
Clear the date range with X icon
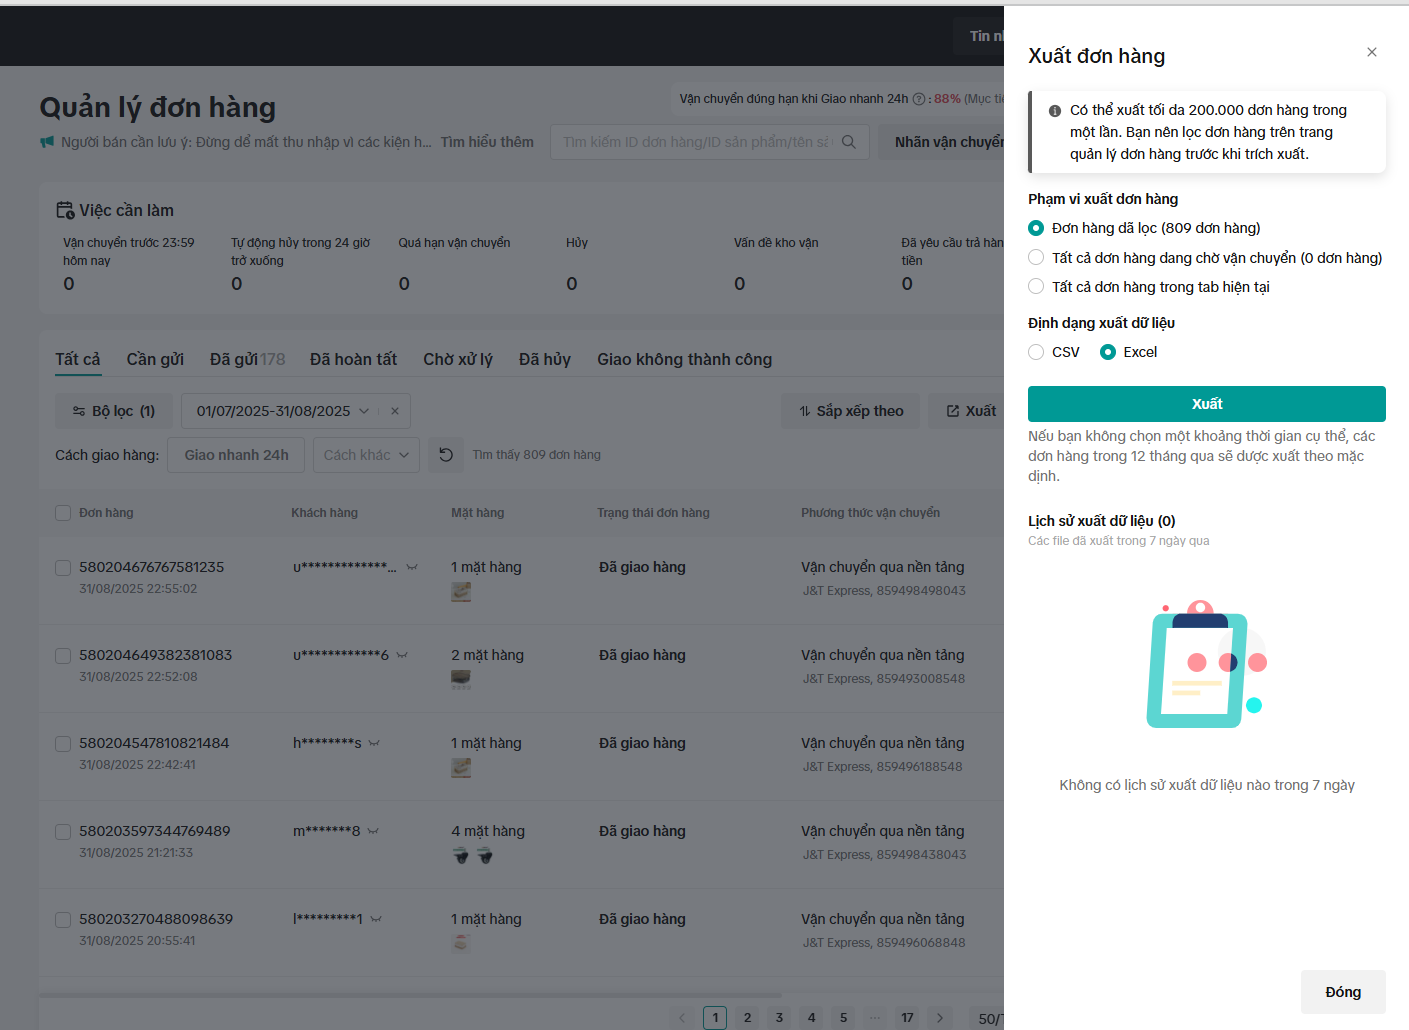tap(395, 411)
